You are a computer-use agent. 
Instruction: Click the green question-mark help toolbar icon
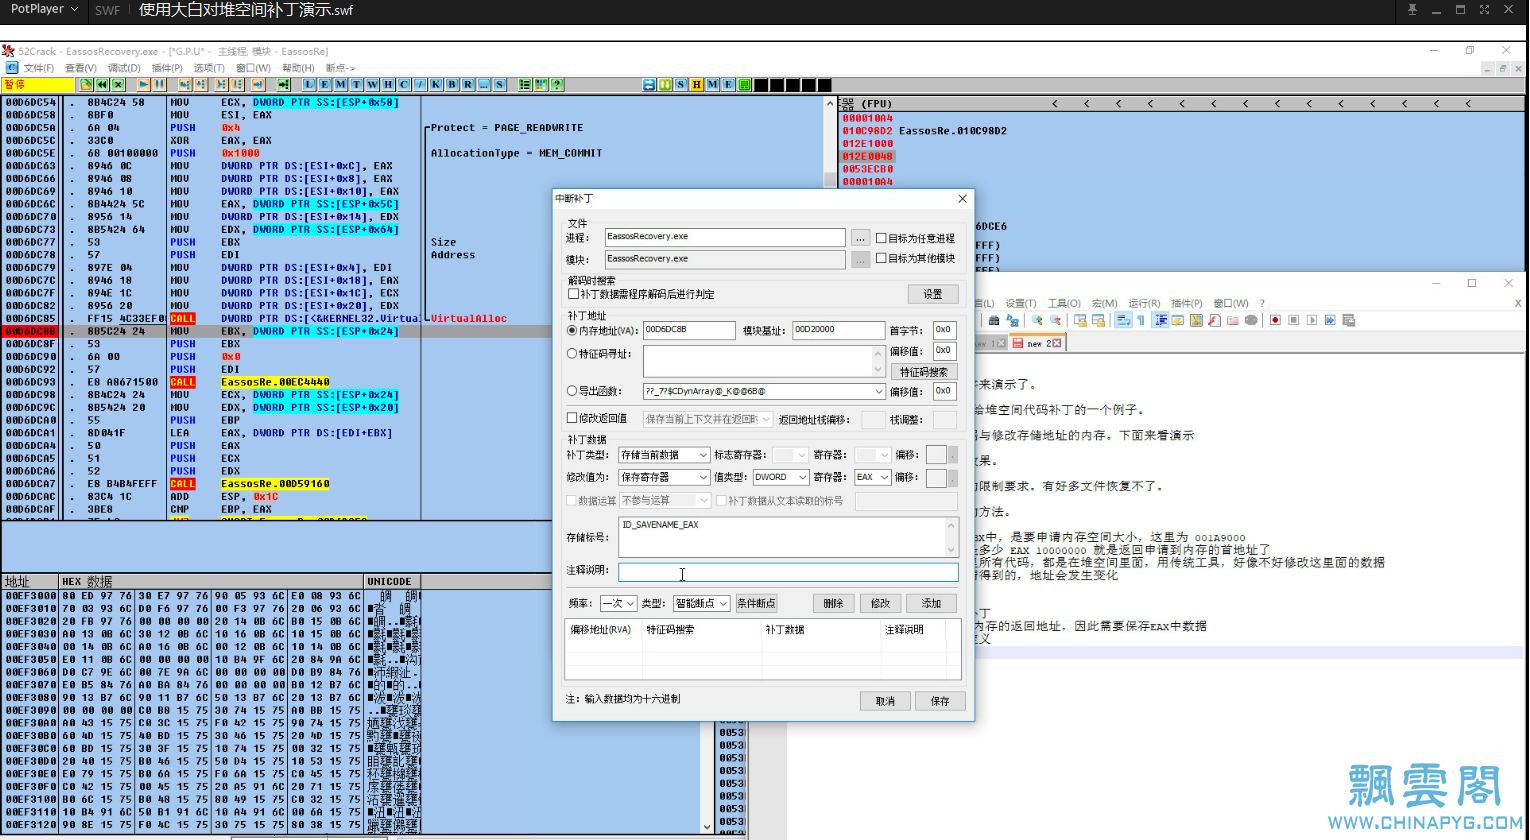click(557, 84)
